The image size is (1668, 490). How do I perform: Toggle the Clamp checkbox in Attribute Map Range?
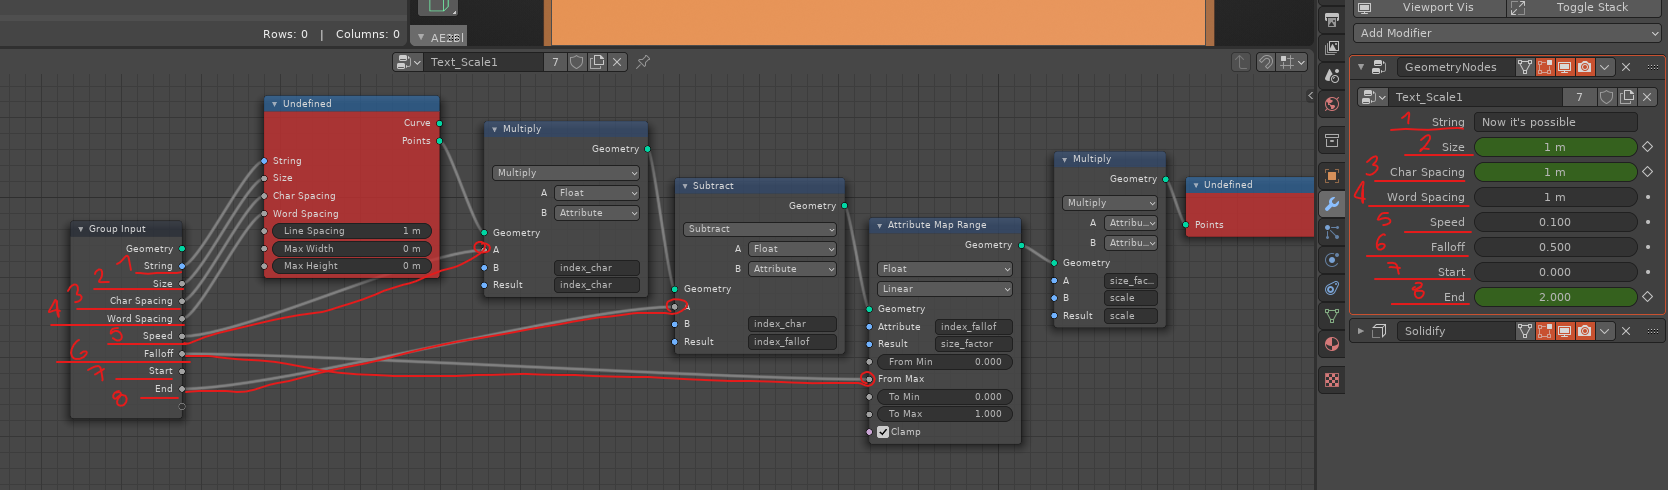pyautogui.click(x=883, y=432)
